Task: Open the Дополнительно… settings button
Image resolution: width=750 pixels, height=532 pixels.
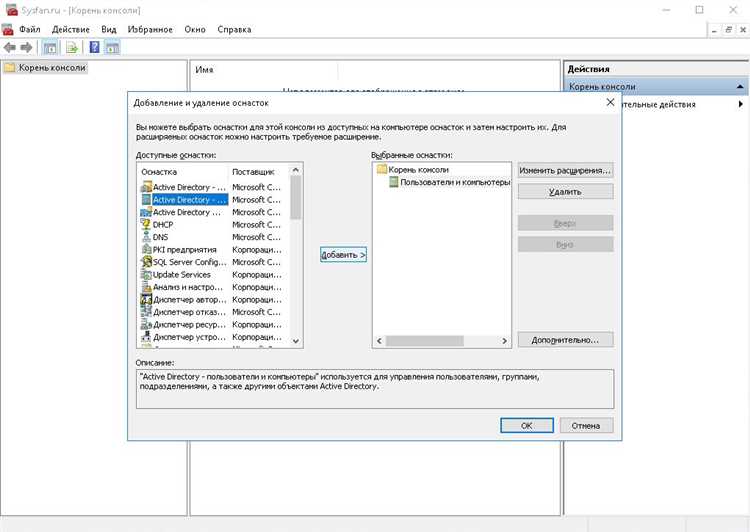Action: tap(565, 340)
